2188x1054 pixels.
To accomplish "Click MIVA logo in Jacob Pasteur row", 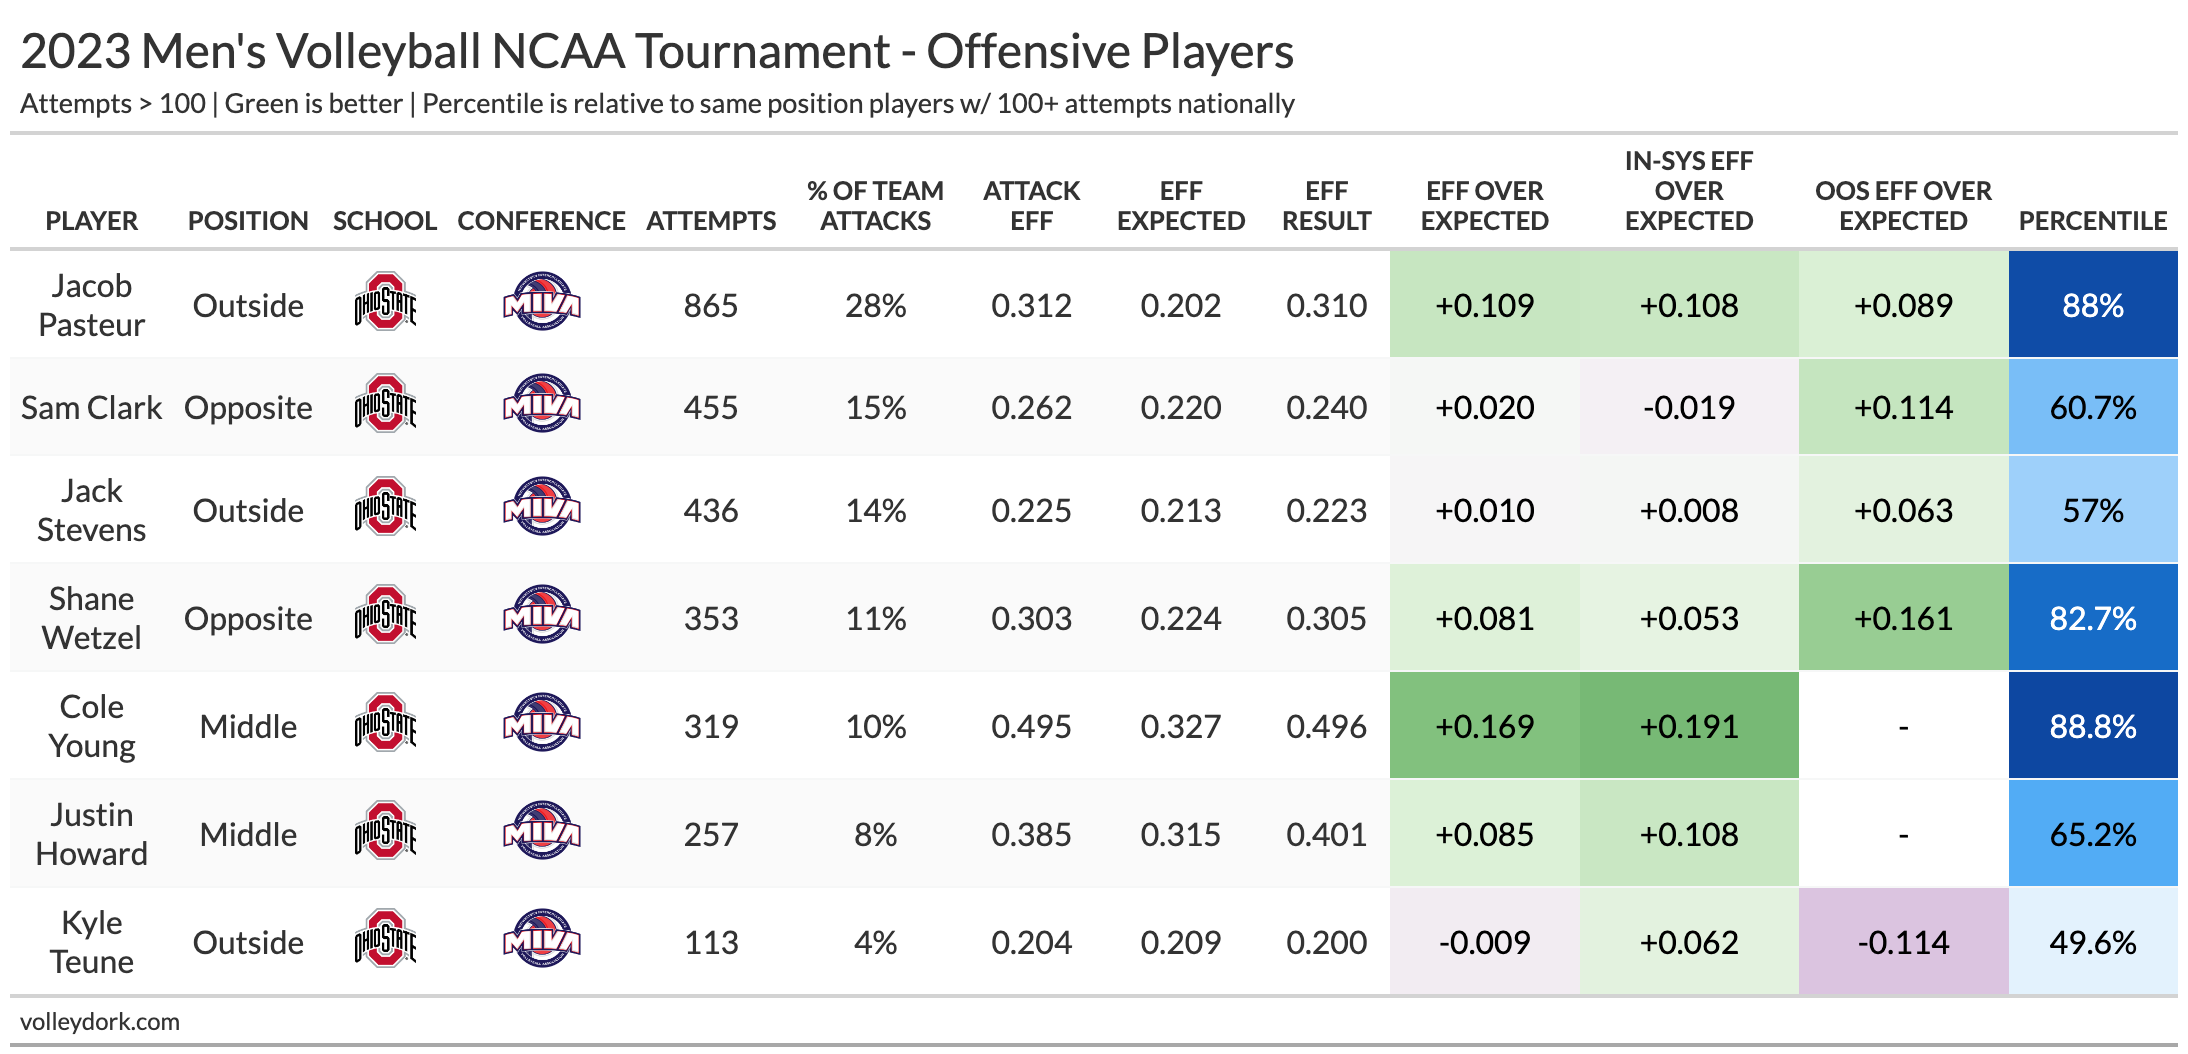I will click(x=541, y=302).
